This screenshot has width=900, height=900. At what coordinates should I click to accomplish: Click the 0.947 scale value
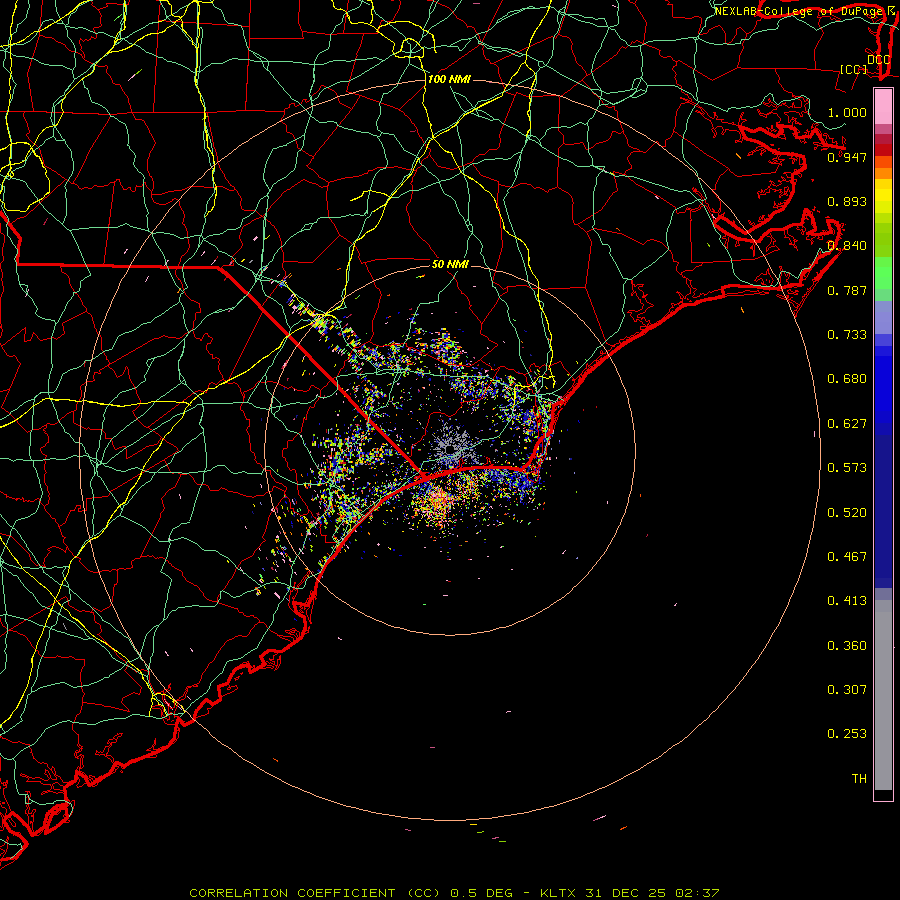coord(847,157)
